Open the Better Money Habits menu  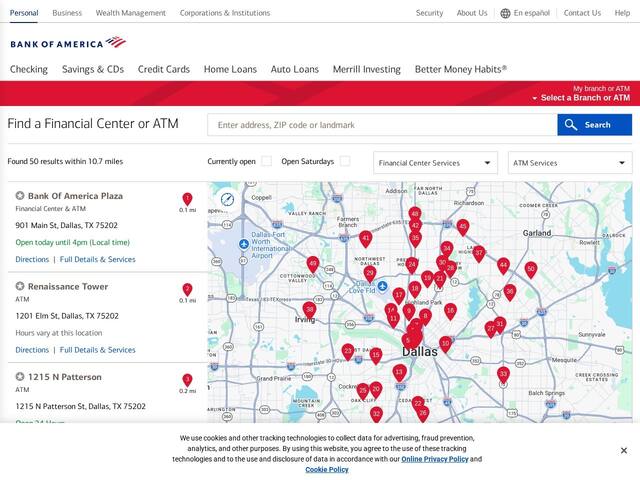pos(461,69)
